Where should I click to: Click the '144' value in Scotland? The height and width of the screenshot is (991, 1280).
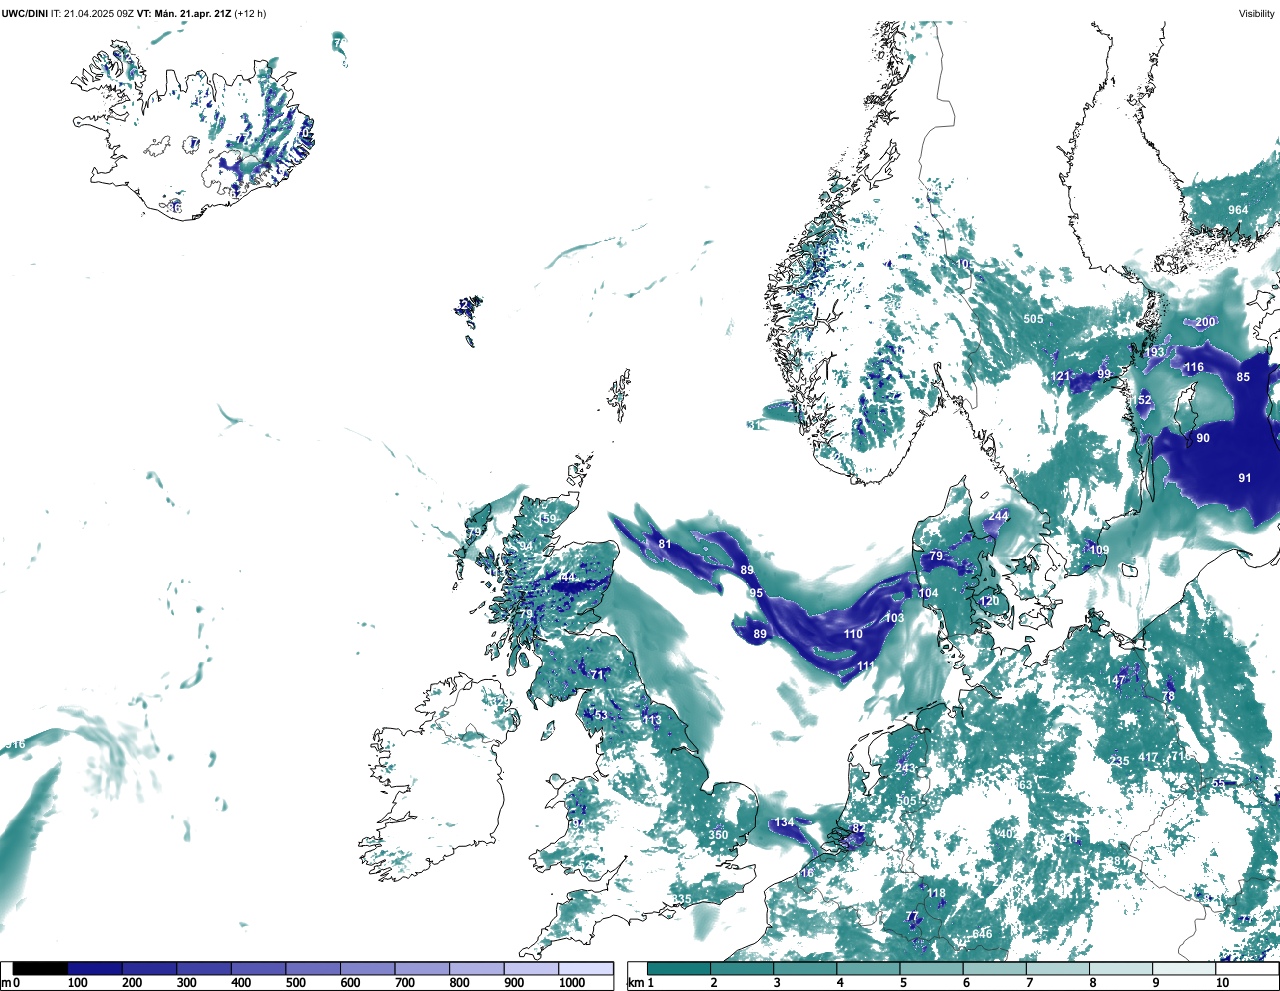point(567,577)
